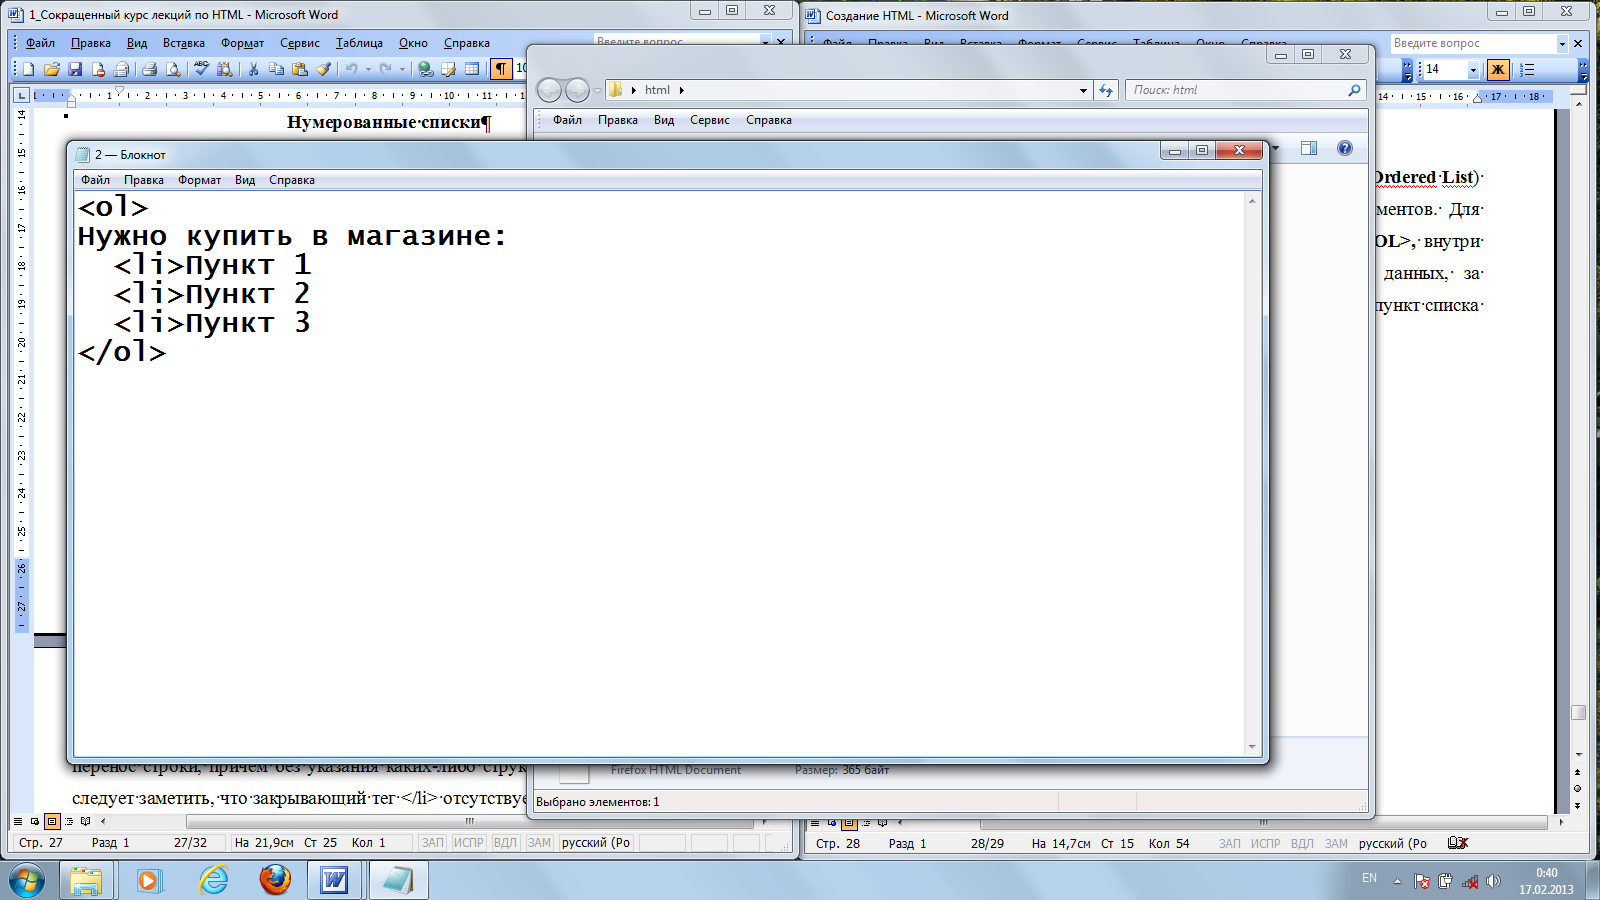Switch to Web Layout view in left Word

[35, 821]
